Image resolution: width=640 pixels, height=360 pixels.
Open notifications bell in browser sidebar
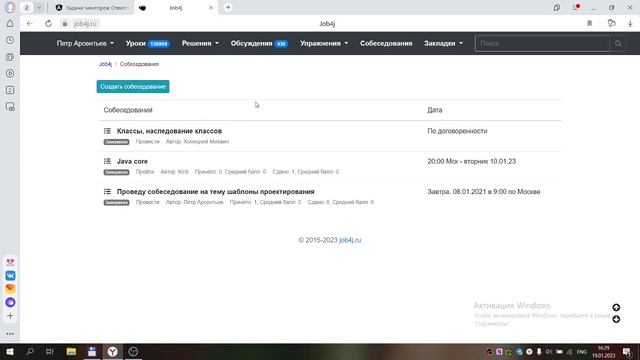click(10, 24)
